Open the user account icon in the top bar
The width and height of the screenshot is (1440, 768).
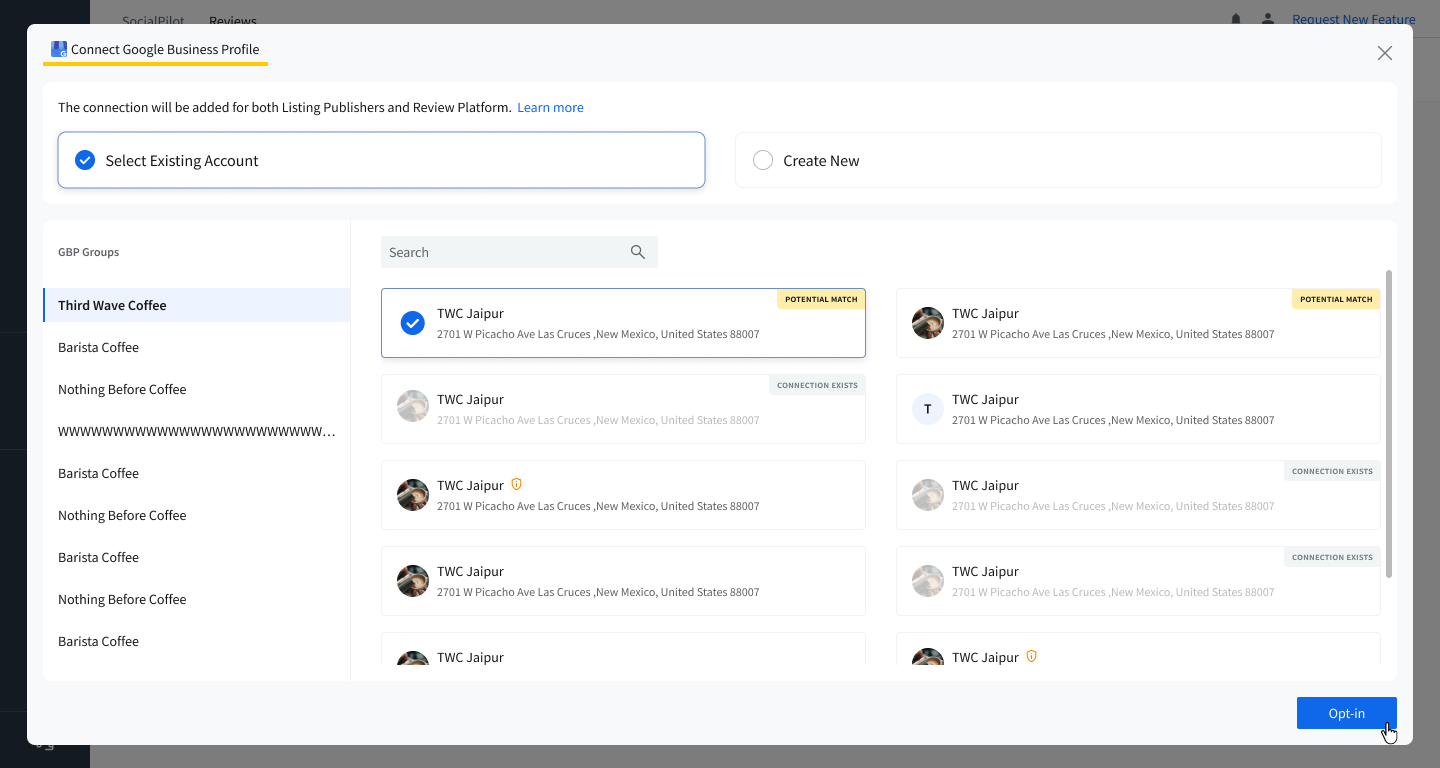tap(1268, 19)
